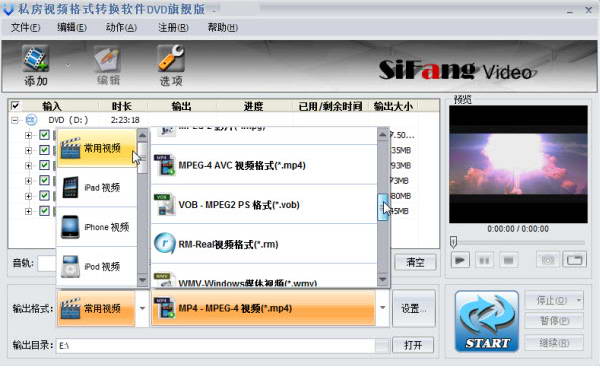Click the 暂停(P) pause button

point(554,321)
